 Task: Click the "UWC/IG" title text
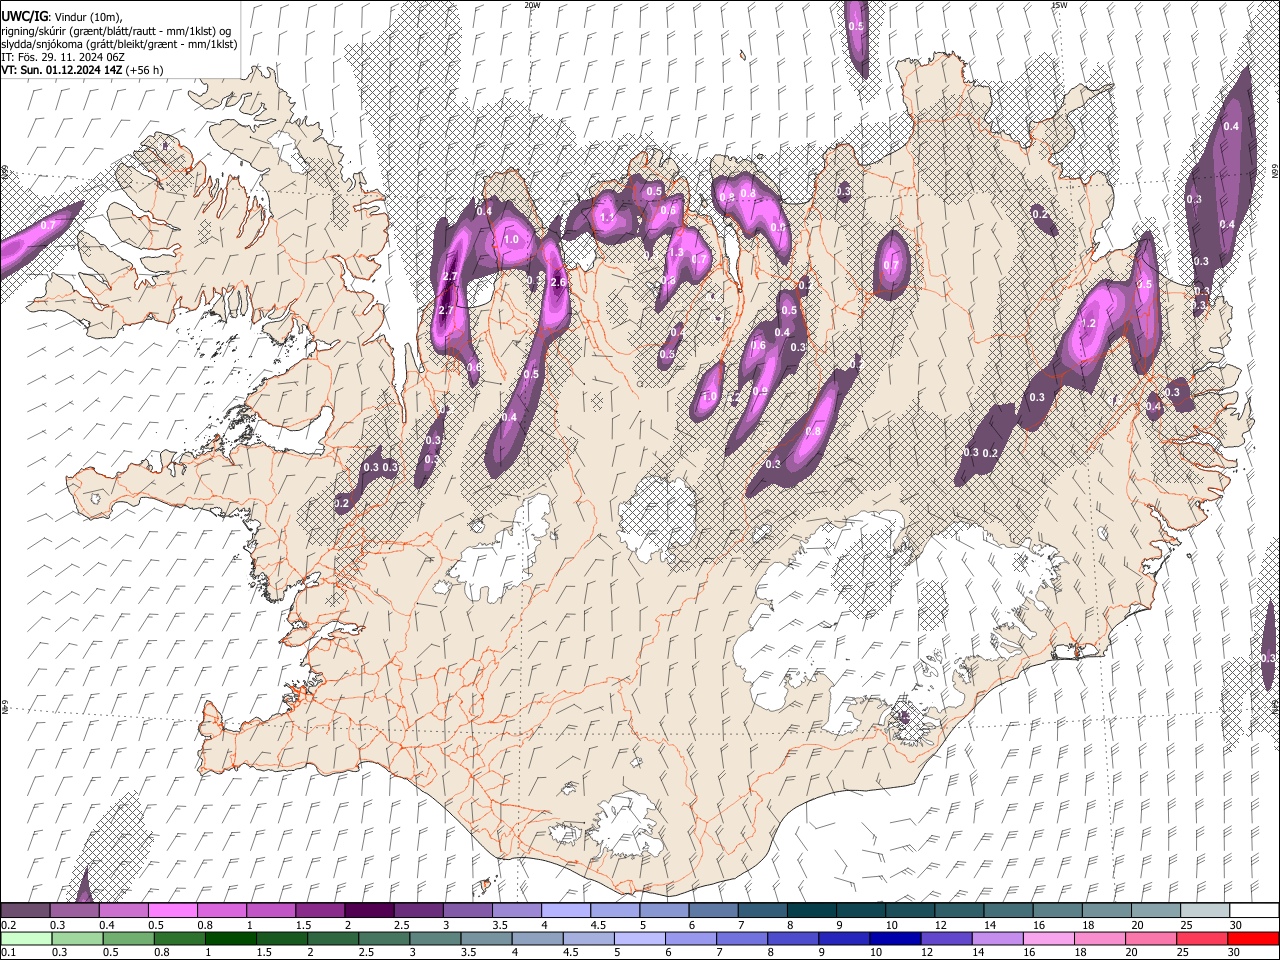point(24,17)
